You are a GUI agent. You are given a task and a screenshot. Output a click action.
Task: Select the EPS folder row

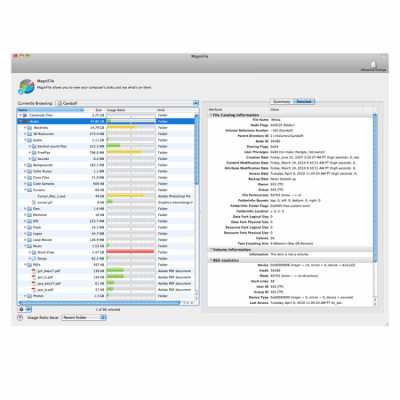click(x=106, y=221)
